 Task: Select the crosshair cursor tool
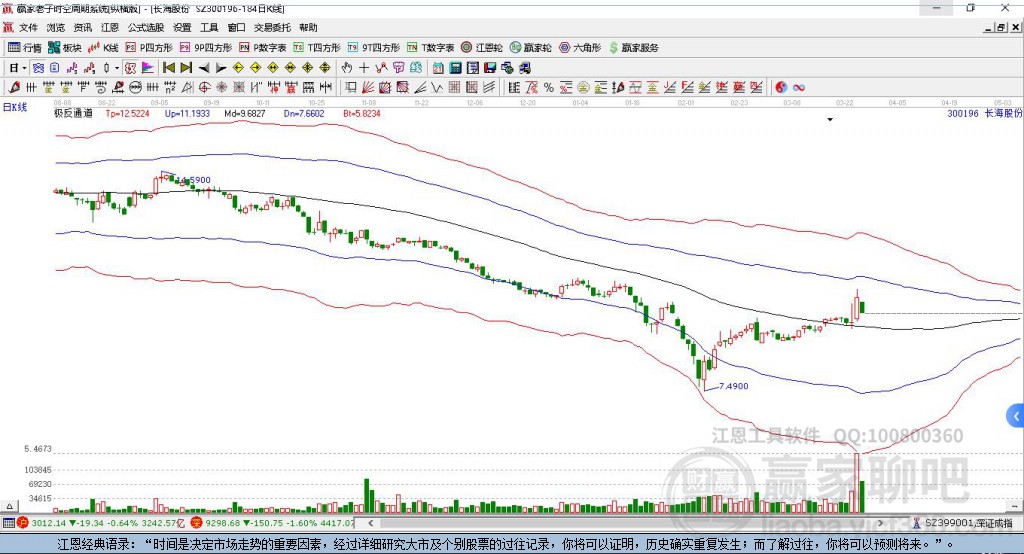click(x=364, y=68)
